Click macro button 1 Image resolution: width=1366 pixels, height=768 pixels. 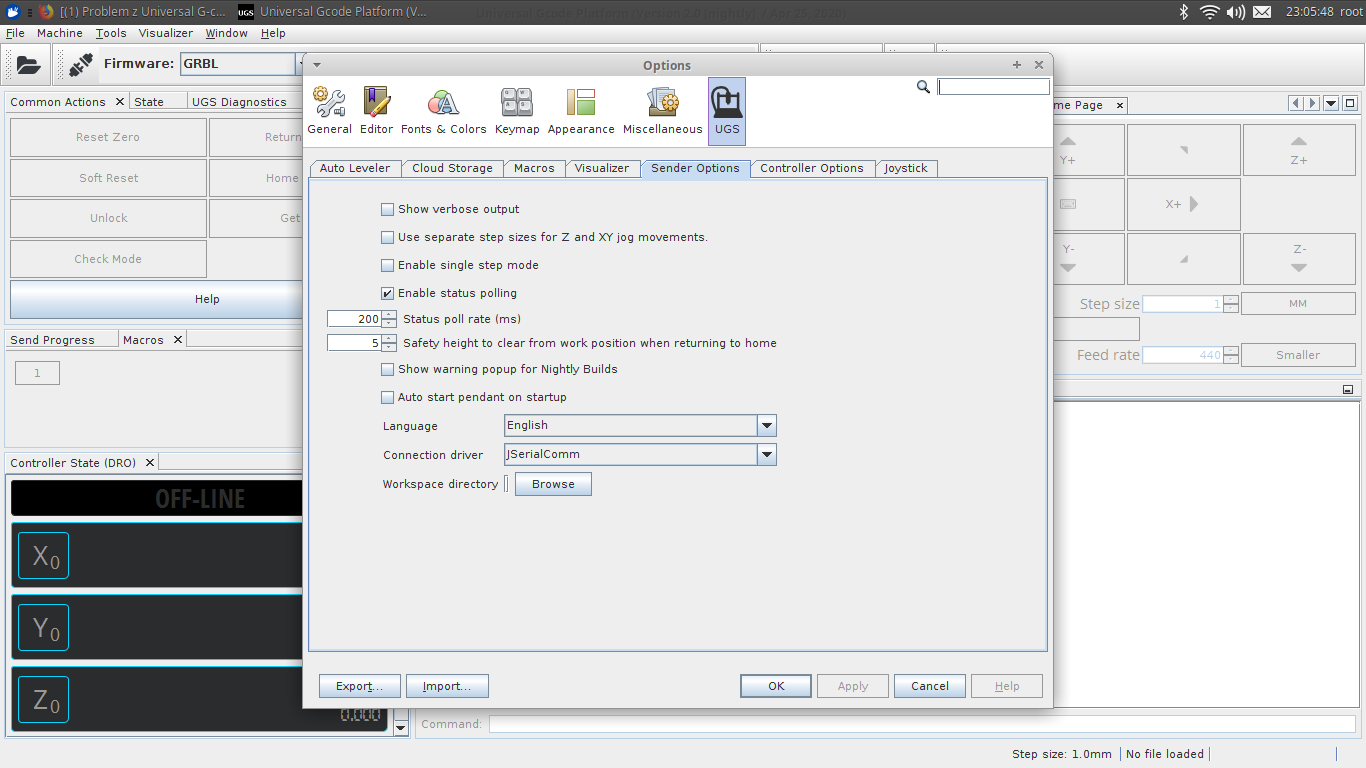point(37,373)
